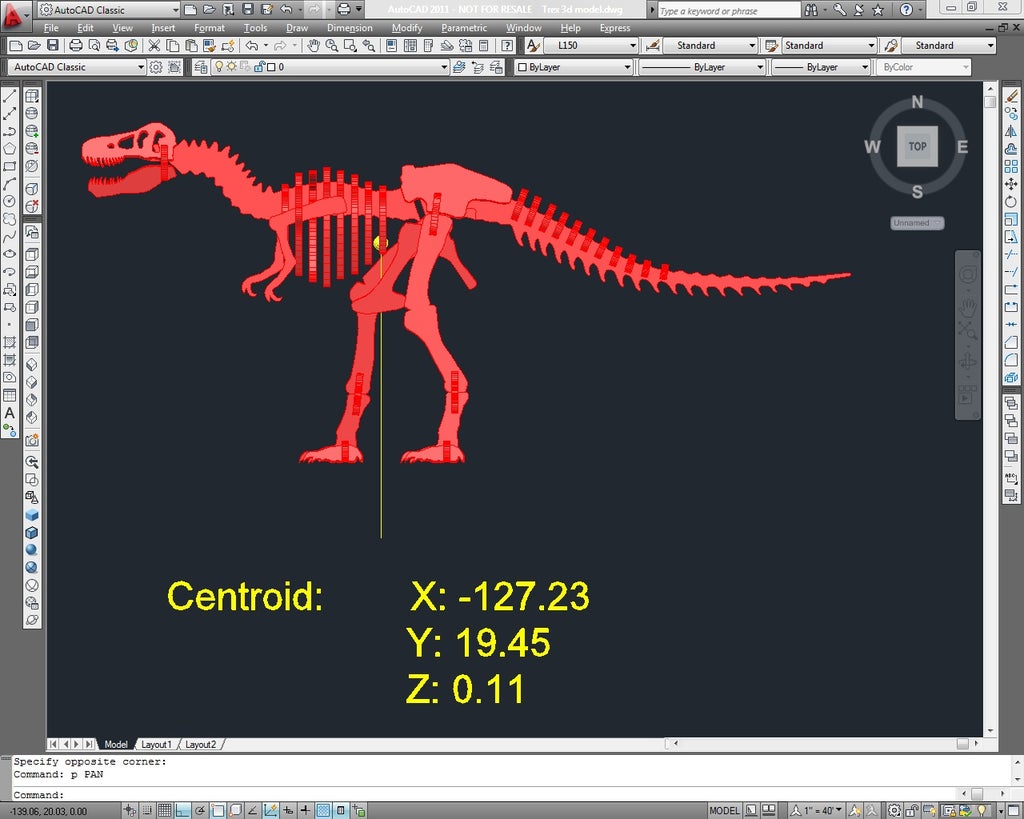Toggle Grid Display in status bar
This screenshot has height=819, width=1024.
click(165, 811)
